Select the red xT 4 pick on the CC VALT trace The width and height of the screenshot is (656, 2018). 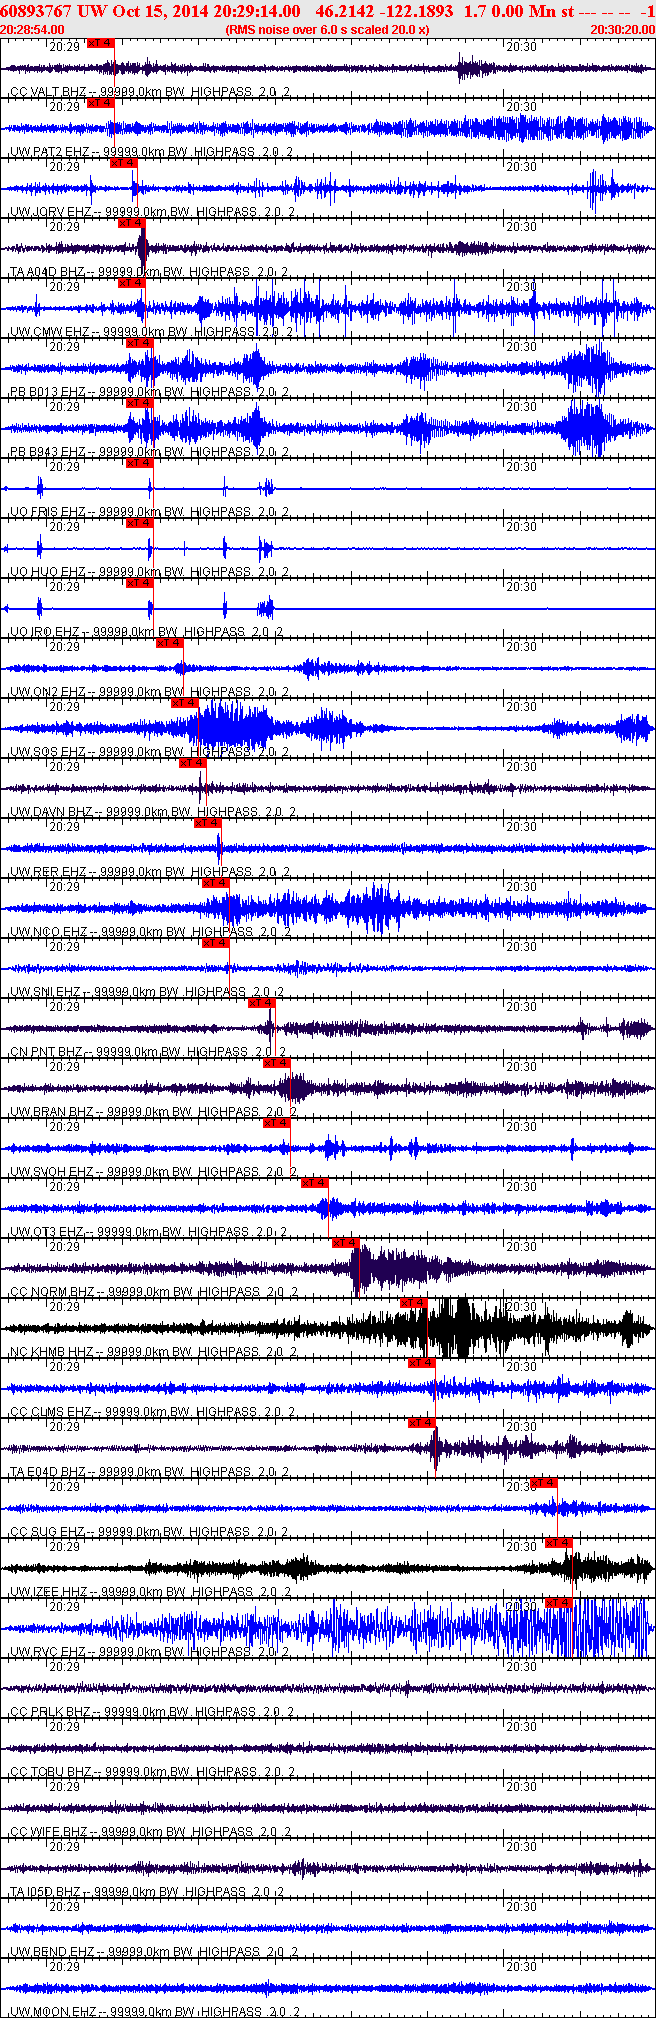click(x=101, y=43)
